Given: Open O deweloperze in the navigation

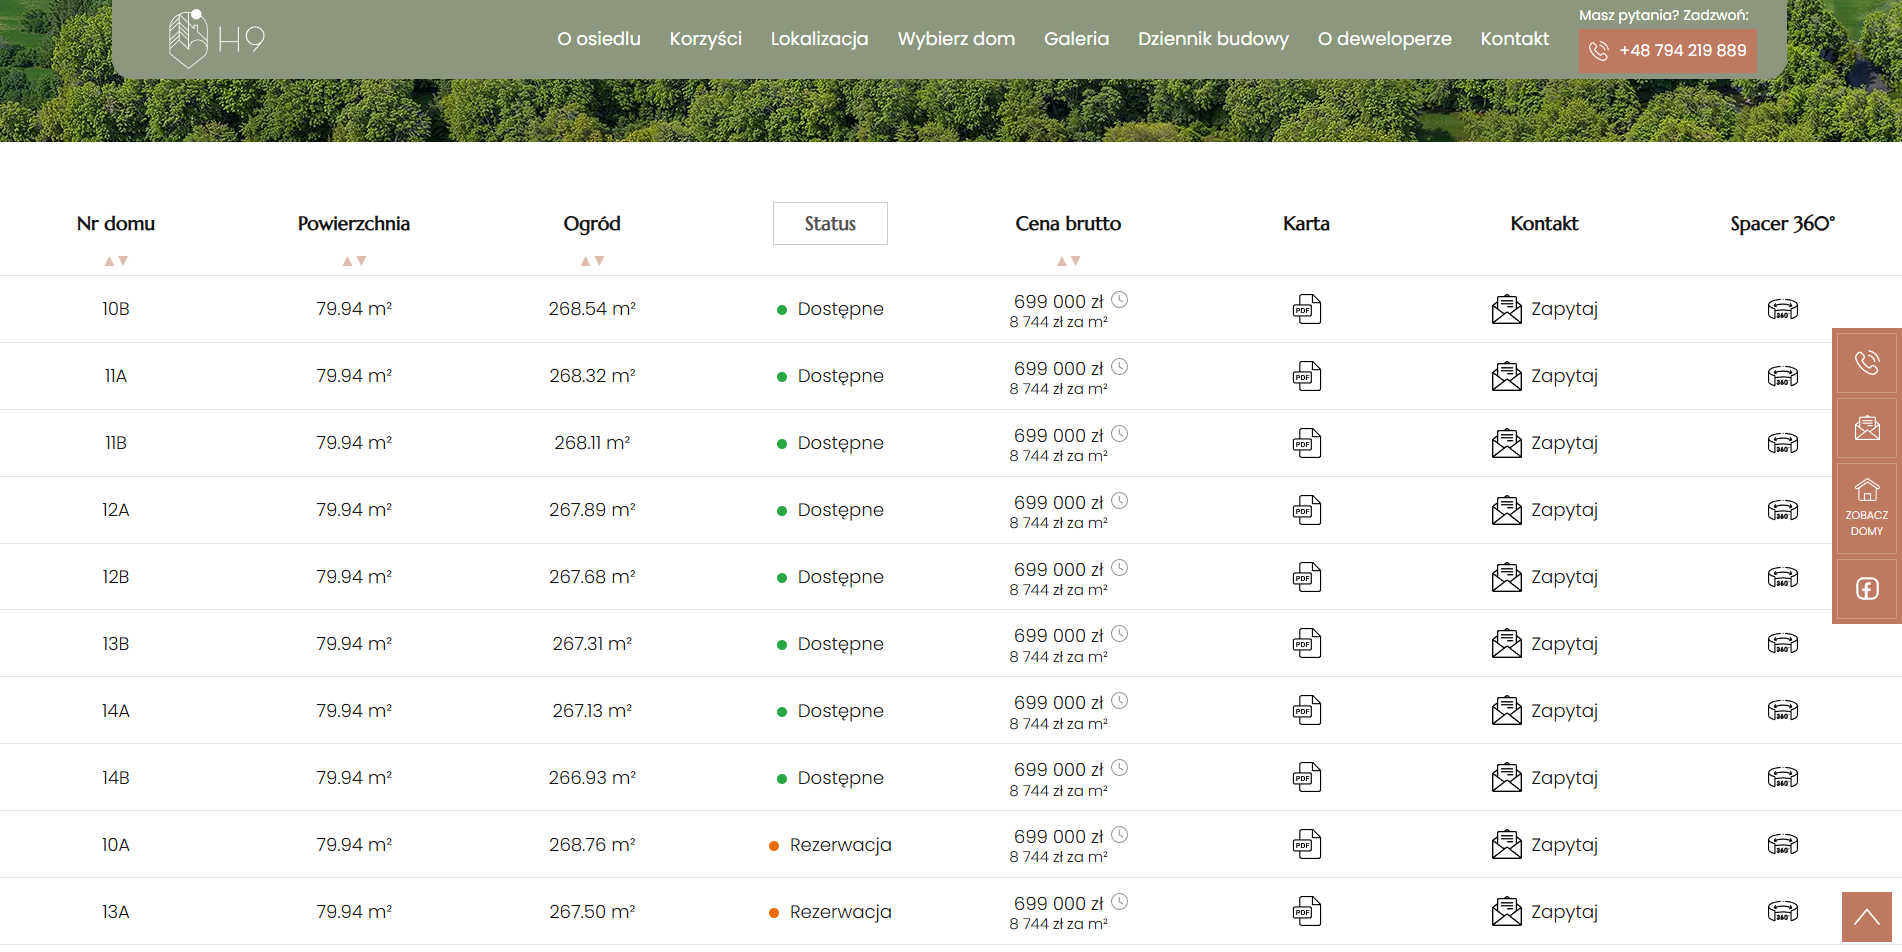Looking at the screenshot, I should pos(1384,39).
